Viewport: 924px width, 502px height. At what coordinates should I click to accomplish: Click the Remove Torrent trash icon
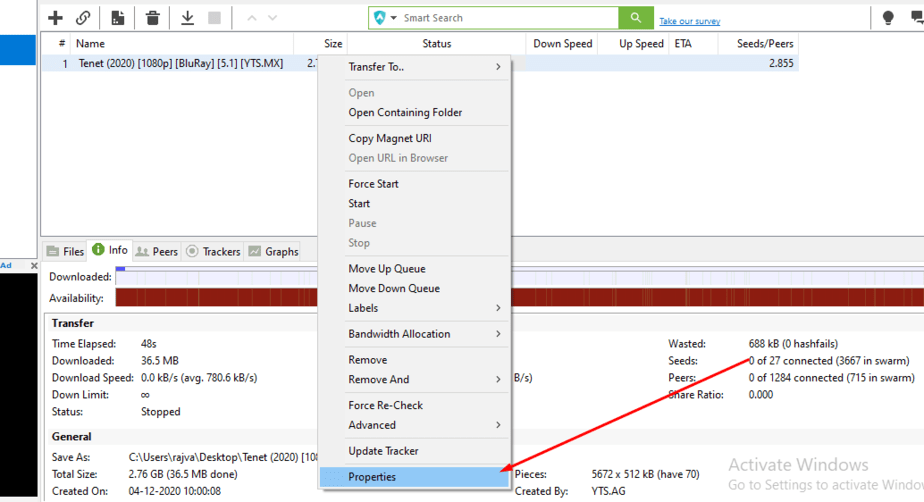(x=152, y=18)
